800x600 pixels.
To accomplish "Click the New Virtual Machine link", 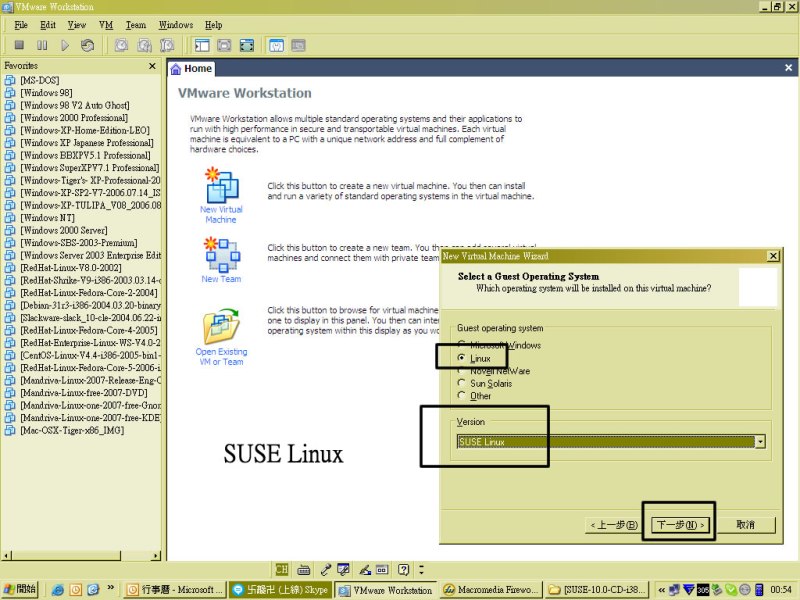I will 221,214.
